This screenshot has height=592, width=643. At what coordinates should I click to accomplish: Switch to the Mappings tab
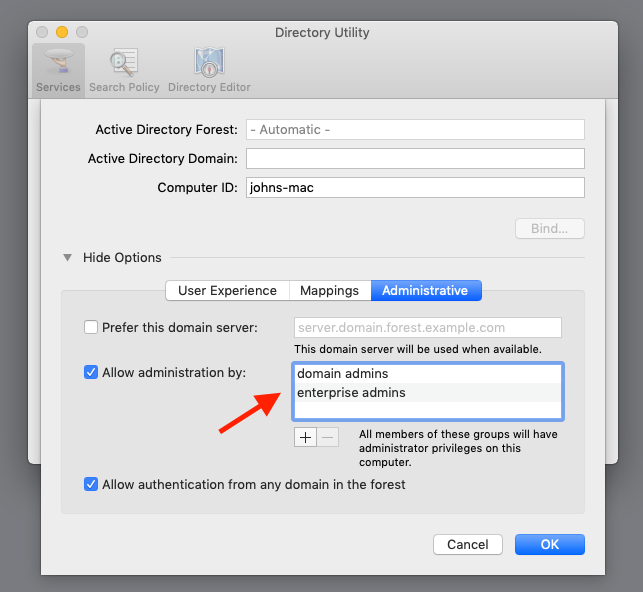tap(330, 290)
